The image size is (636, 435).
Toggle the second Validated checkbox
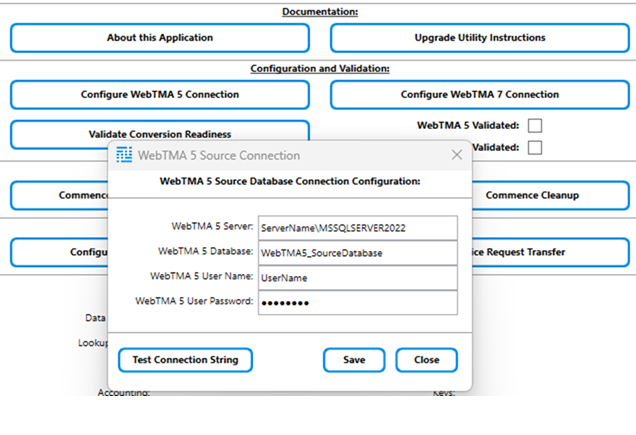535,147
